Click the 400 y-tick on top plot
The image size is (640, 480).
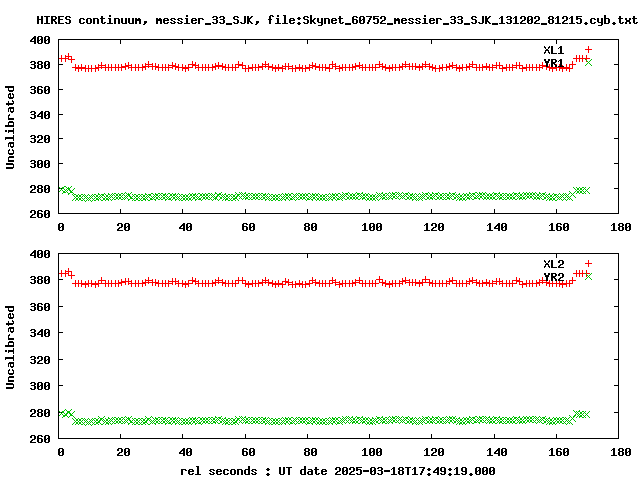40,40
